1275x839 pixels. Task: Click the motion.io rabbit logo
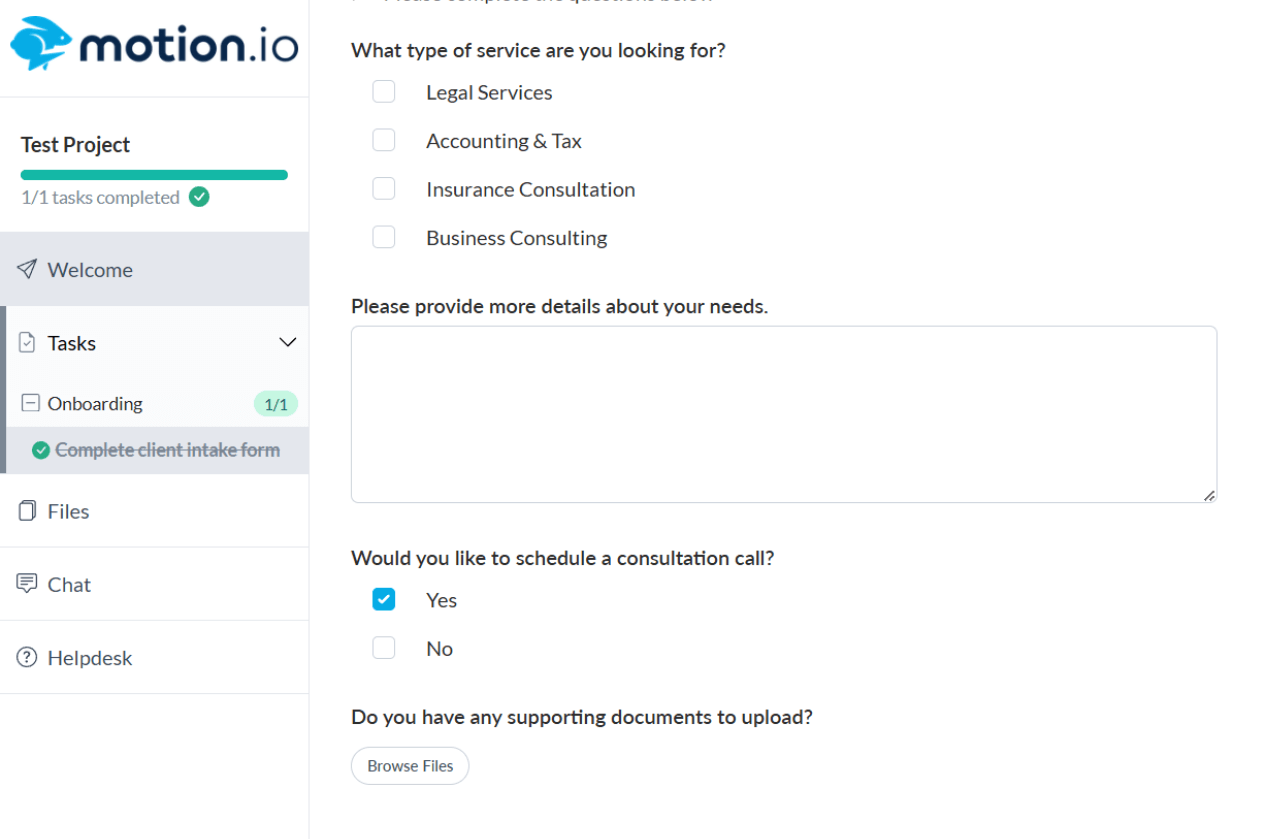(x=41, y=44)
